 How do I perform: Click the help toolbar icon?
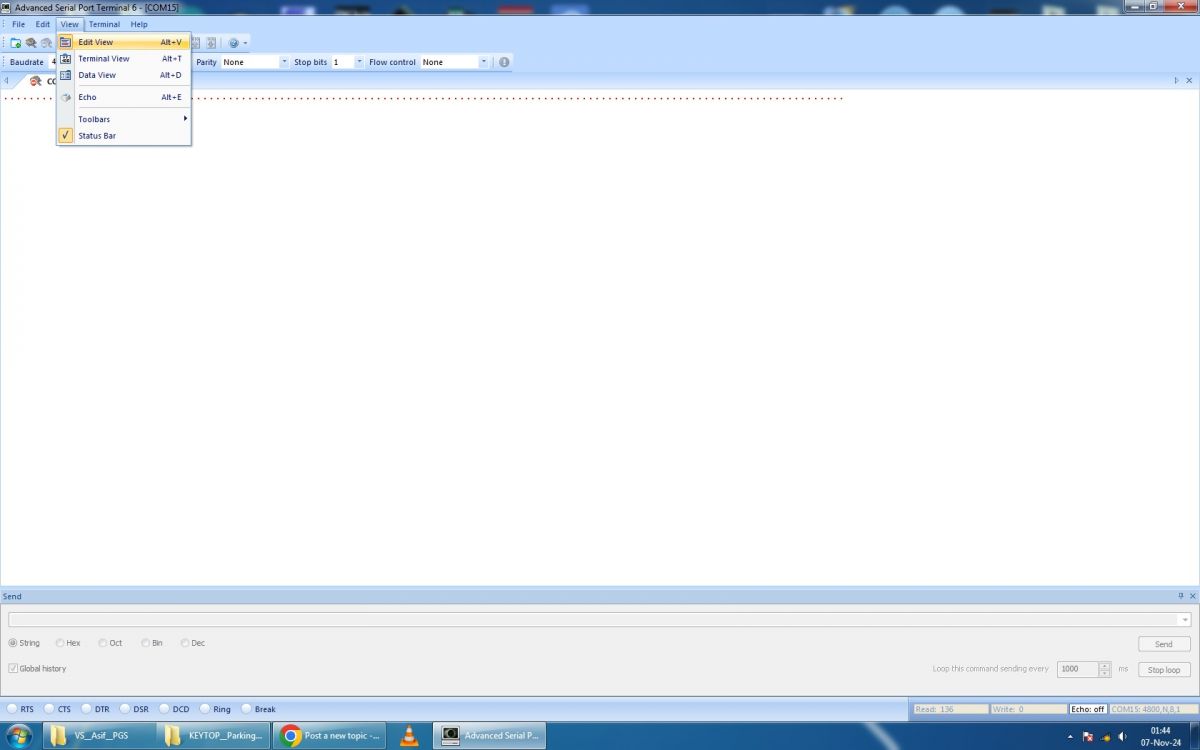click(x=233, y=43)
